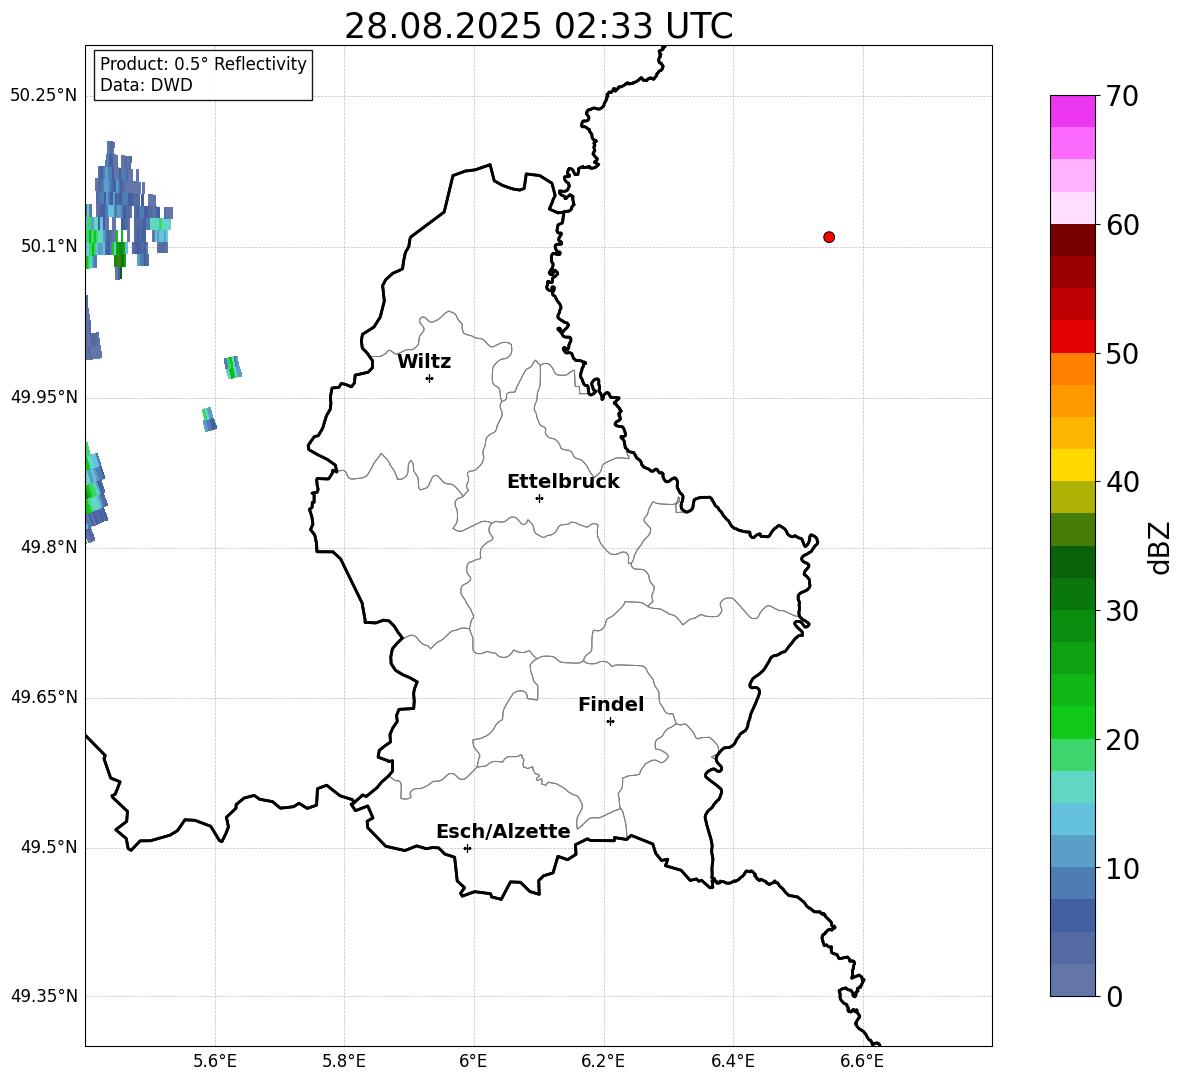The height and width of the screenshot is (1081, 1184).
Task: Click the 6.2°E longitude tick label
Action: click(x=604, y=1061)
